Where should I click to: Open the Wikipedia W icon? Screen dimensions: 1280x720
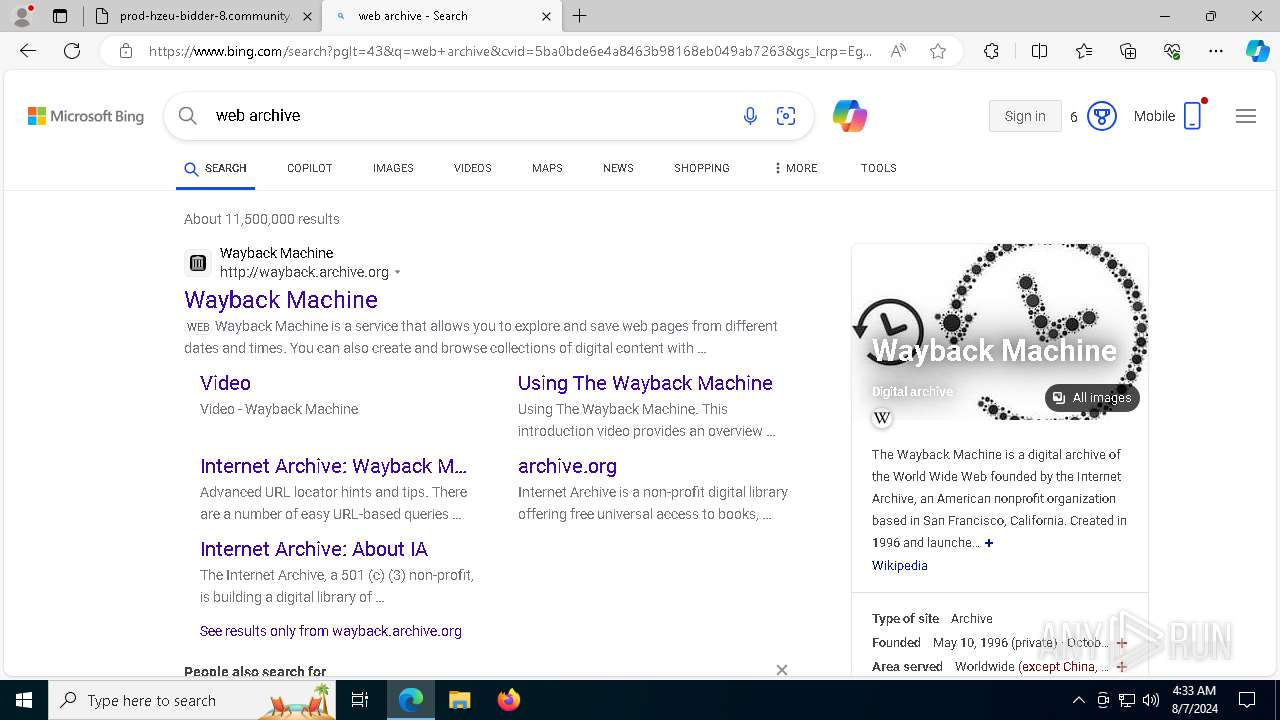[x=881, y=418]
